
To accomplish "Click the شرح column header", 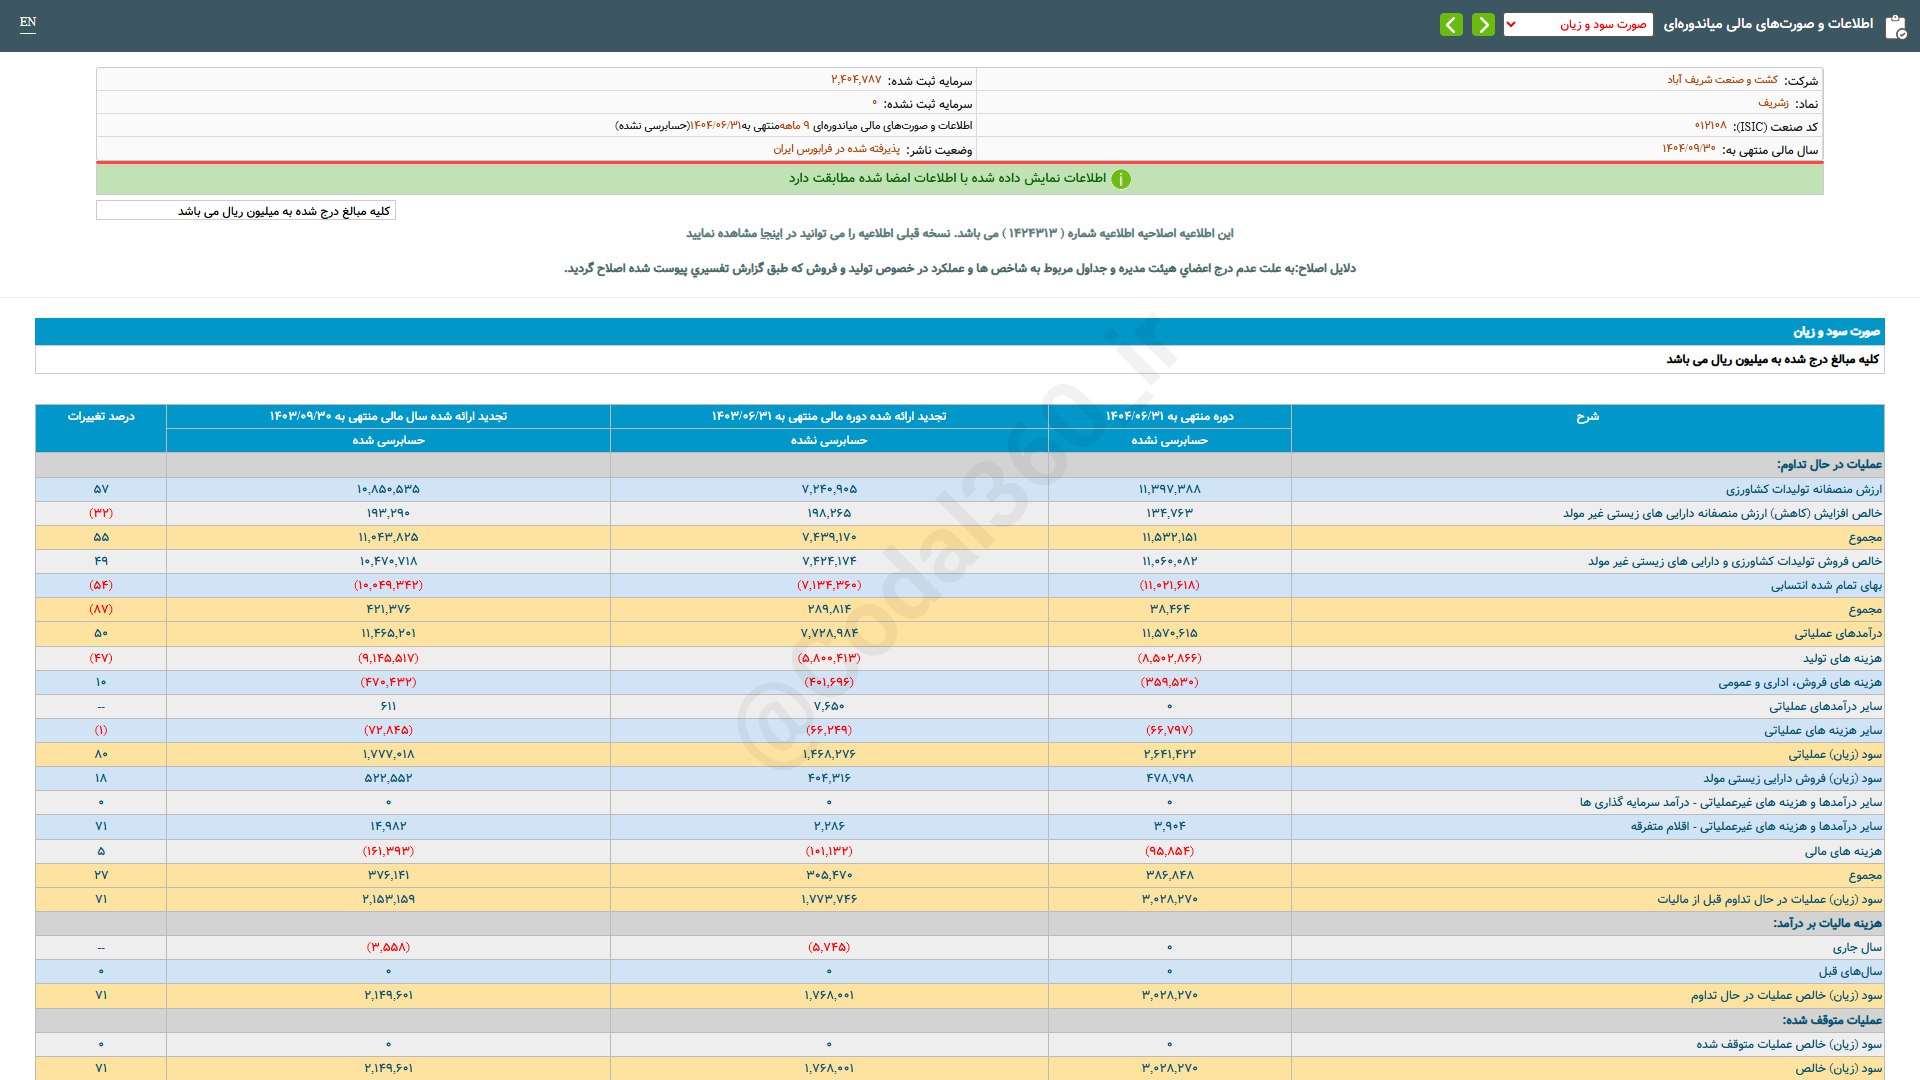I will point(1587,417).
